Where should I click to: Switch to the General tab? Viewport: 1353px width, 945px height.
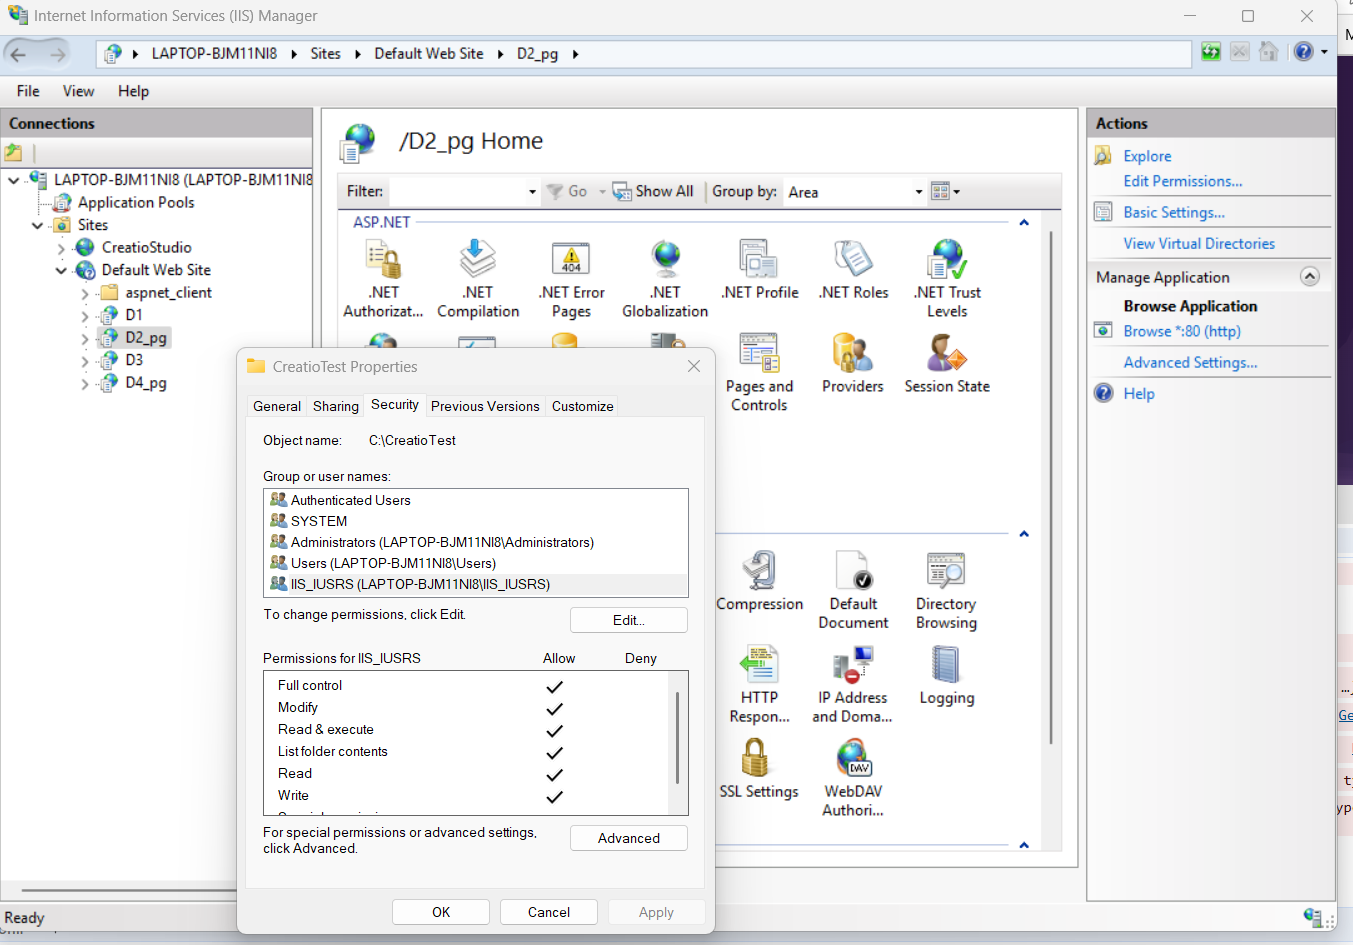pyautogui.click(x=277, y=406)
